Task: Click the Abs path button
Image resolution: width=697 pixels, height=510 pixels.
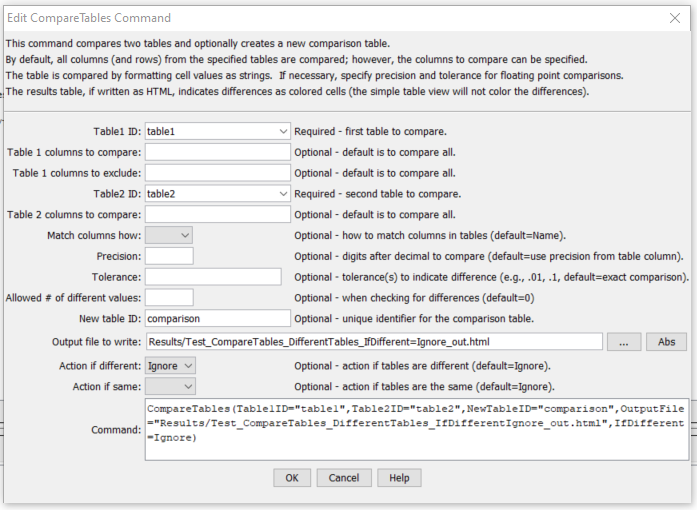Action: pos(666,342)
